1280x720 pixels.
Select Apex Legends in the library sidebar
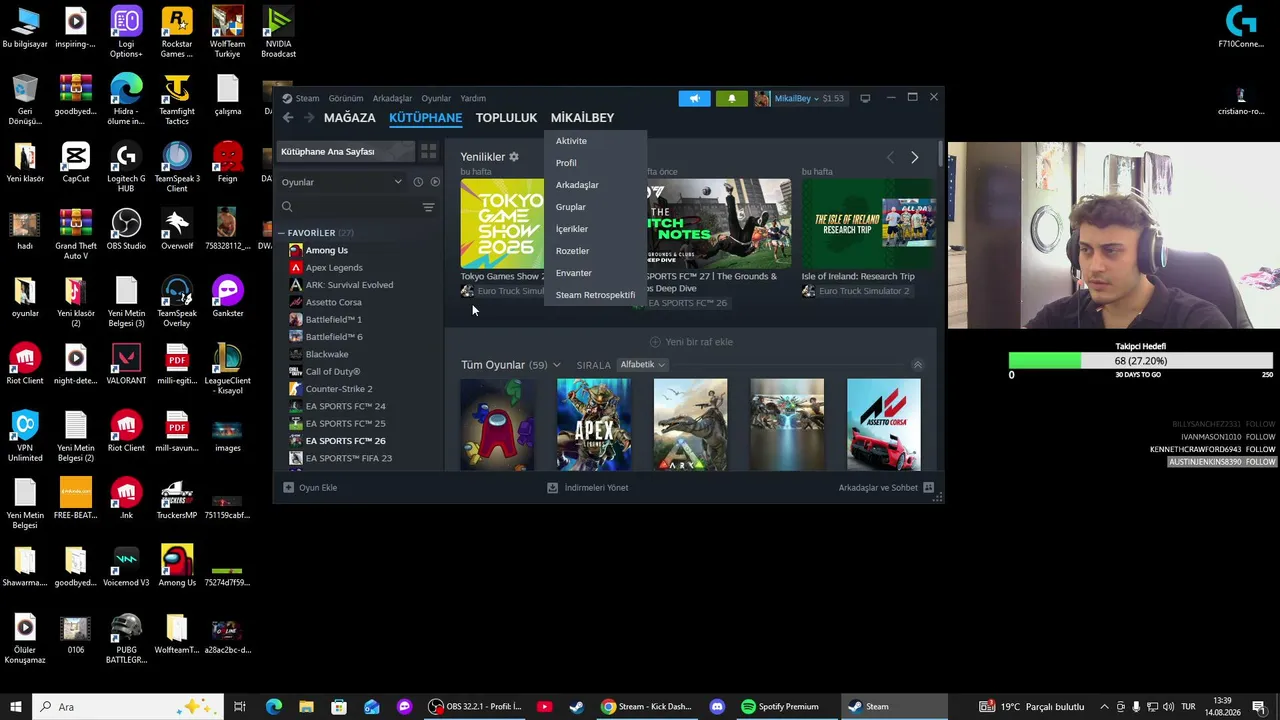[334, 268]
